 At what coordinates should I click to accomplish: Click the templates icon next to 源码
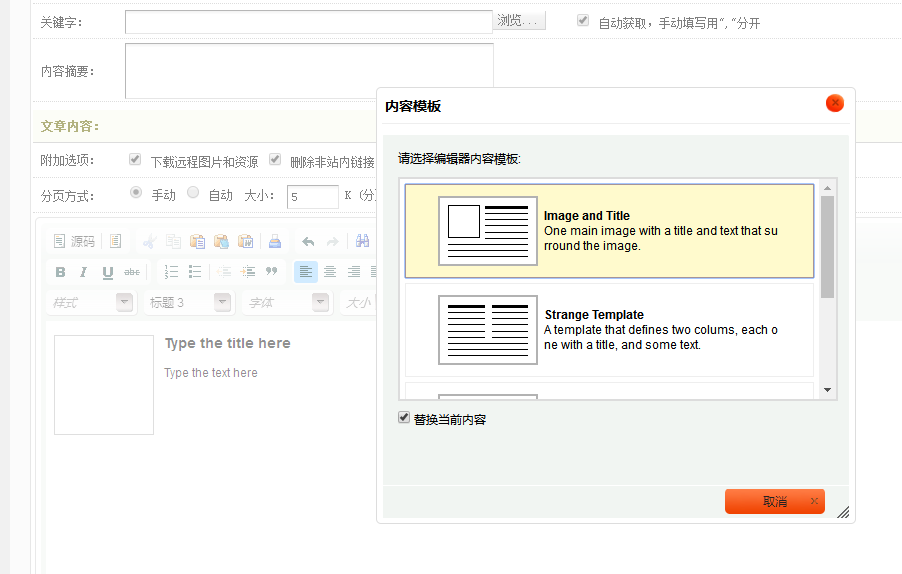[x=116, y=241]
